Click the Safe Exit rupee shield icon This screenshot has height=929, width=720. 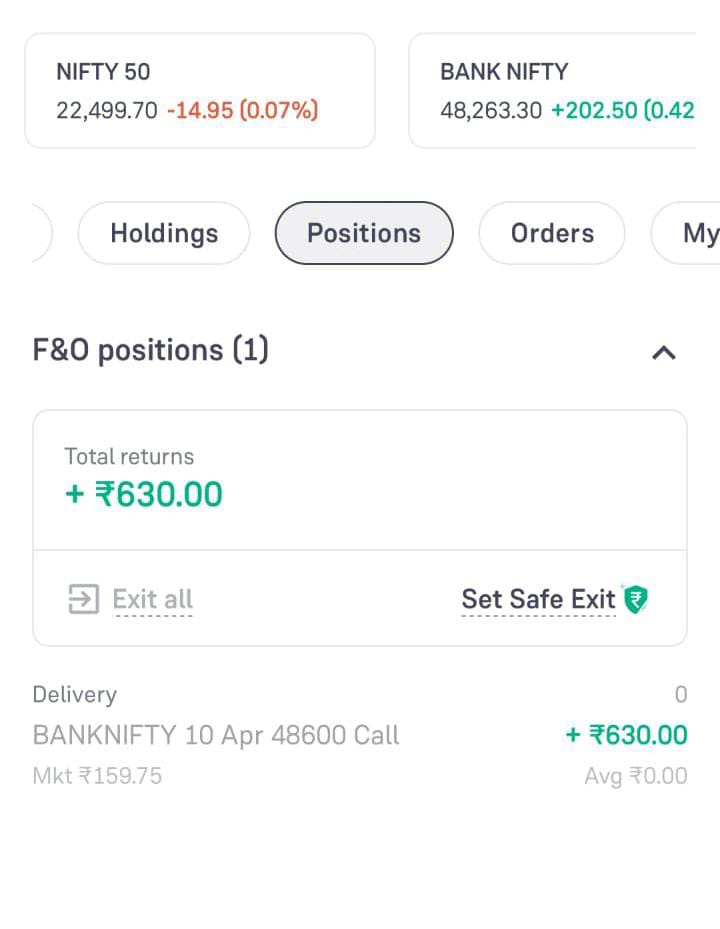[x=635, y=599]
